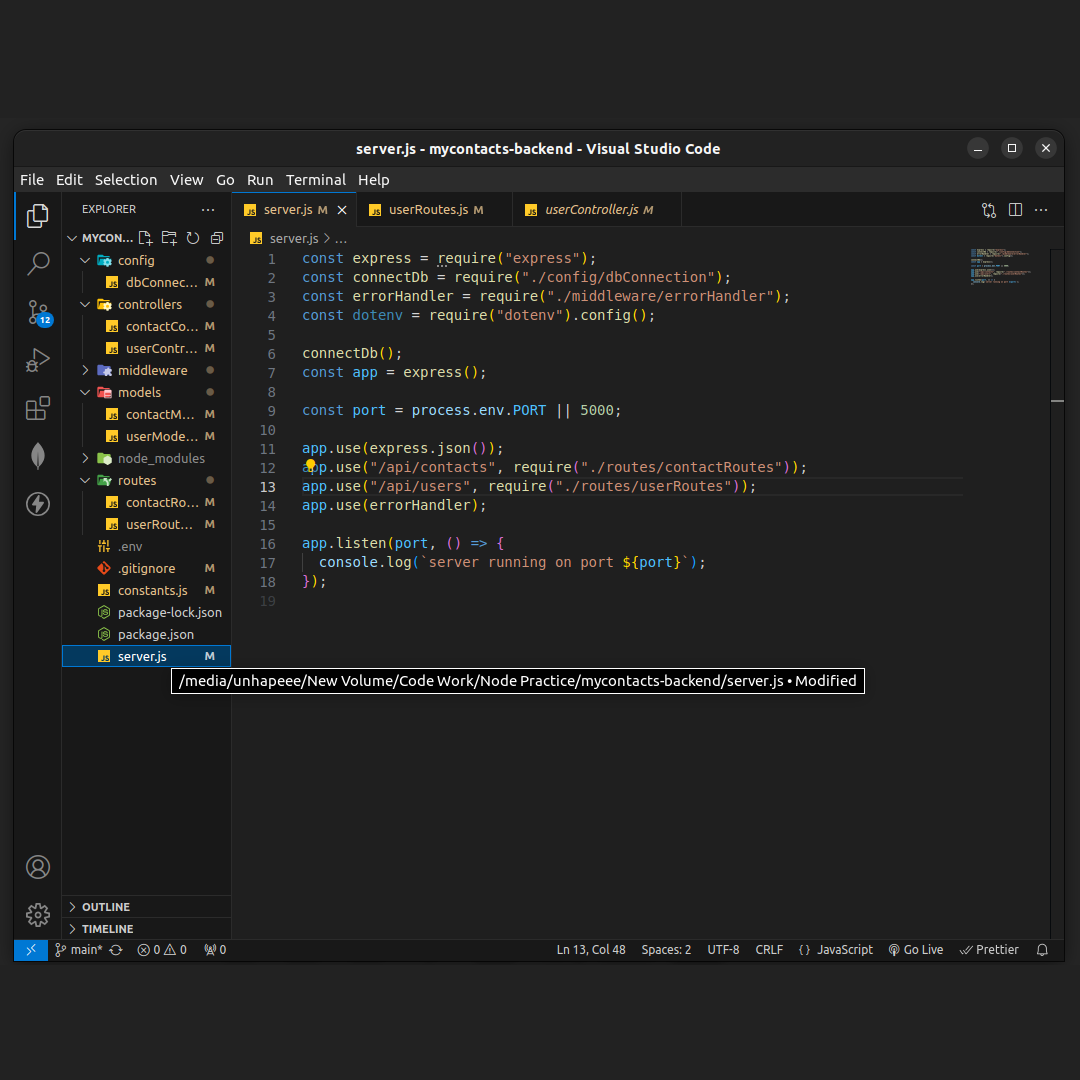
Task: Open the Accounts icon
Action: (37, 866)
